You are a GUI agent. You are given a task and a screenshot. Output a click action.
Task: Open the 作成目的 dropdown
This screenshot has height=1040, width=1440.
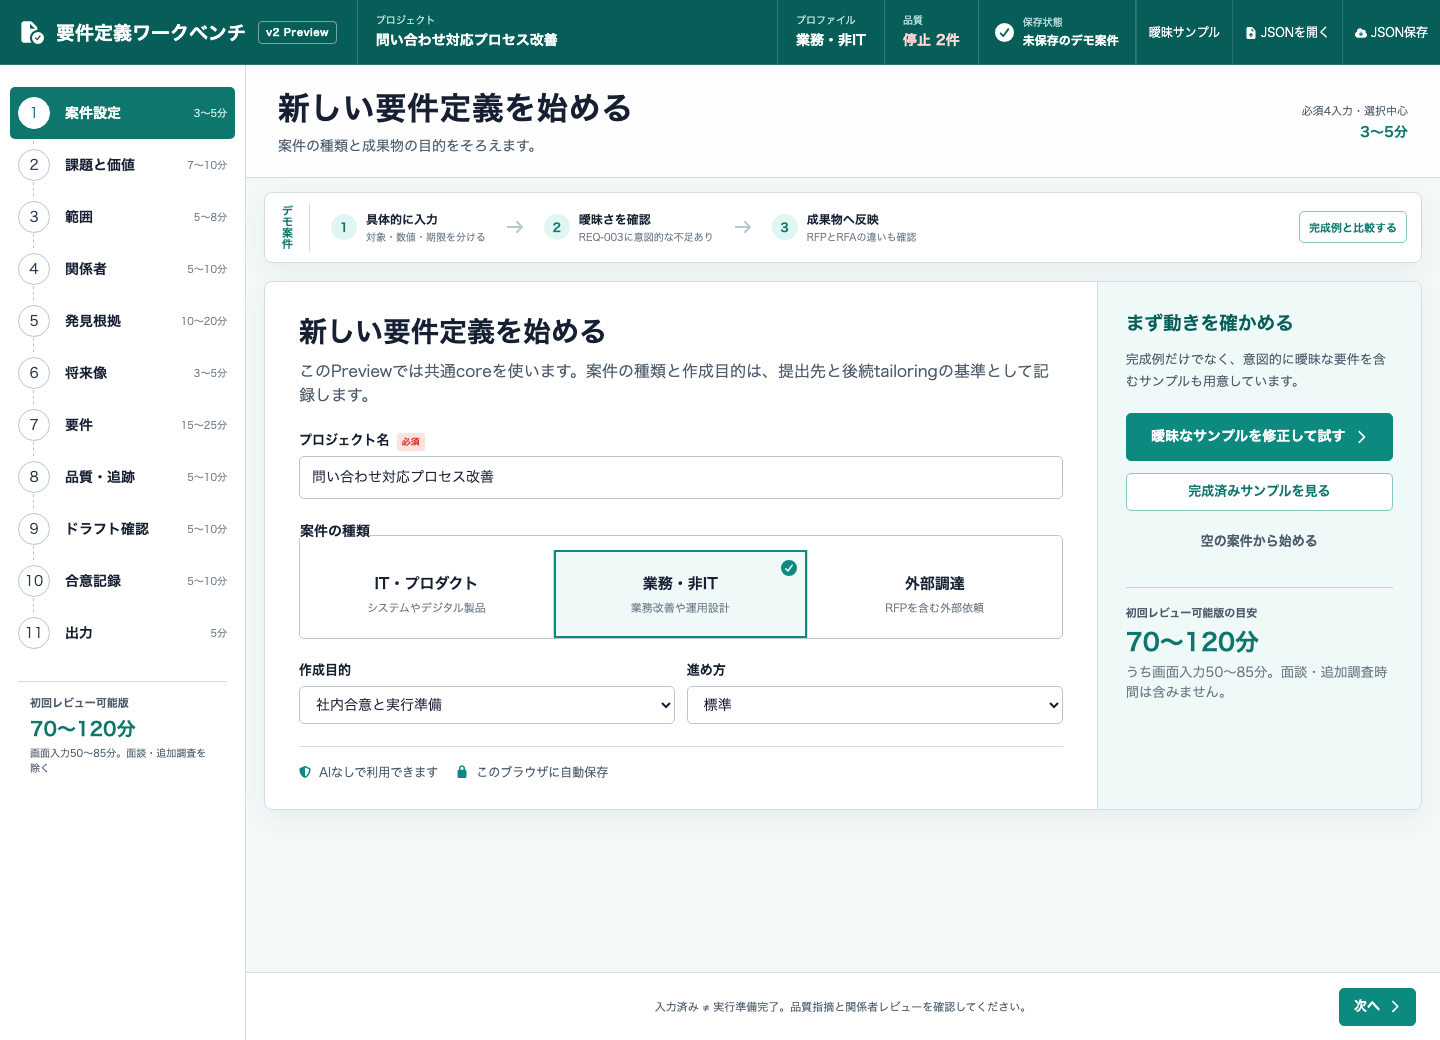[487, 705]
